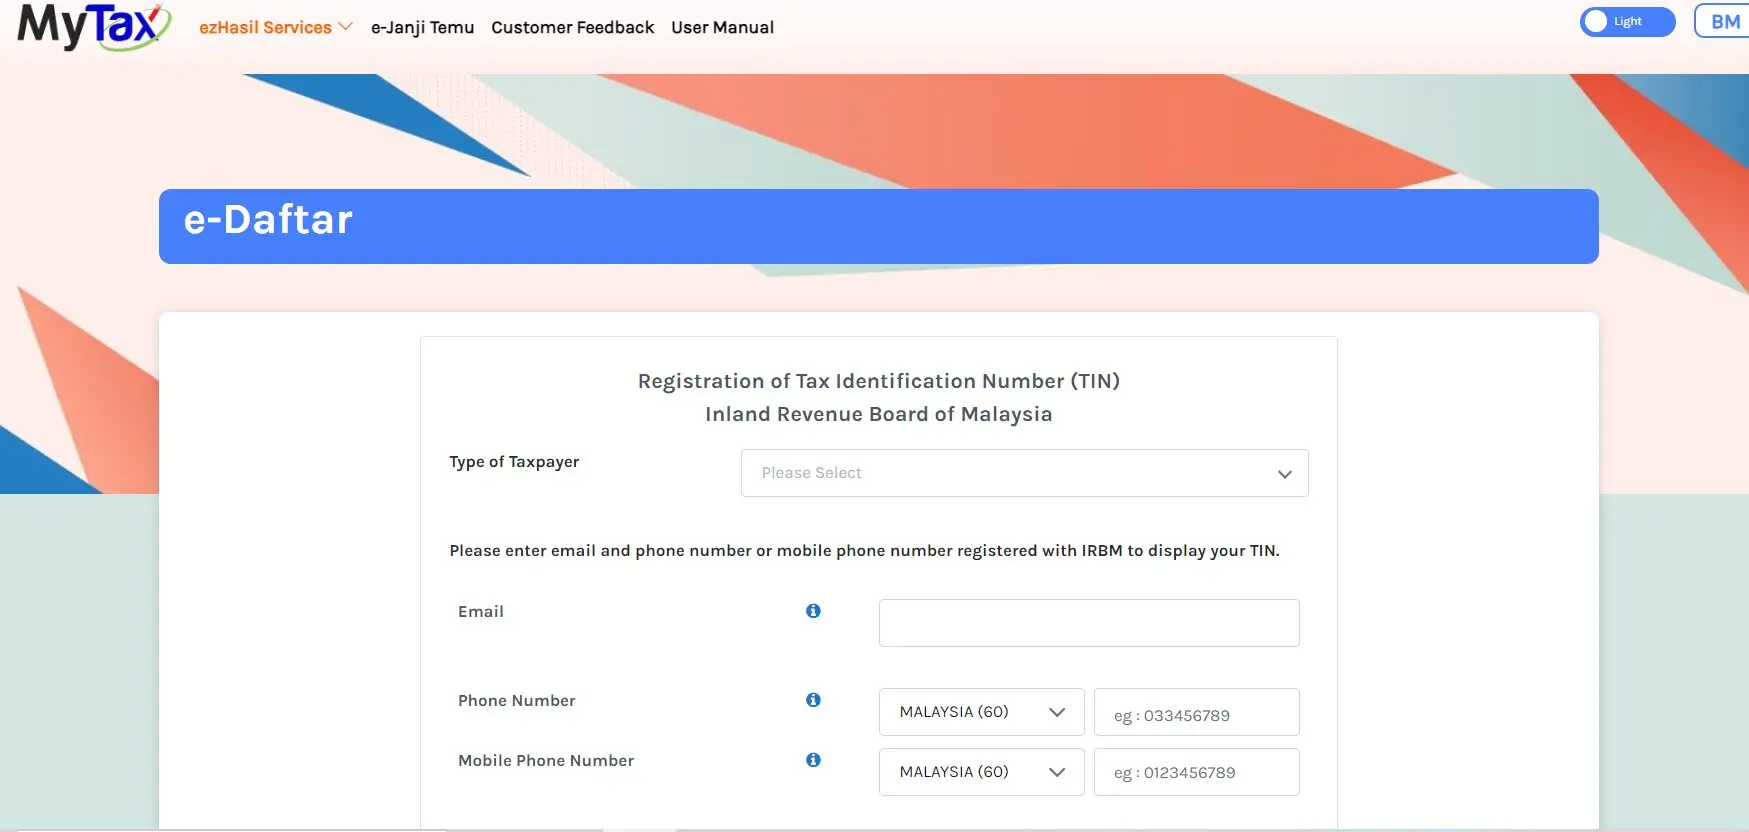The width and height of the screenshot is (1749, 832).
Task: Click the MyTax logo
Action: (94, 25)
